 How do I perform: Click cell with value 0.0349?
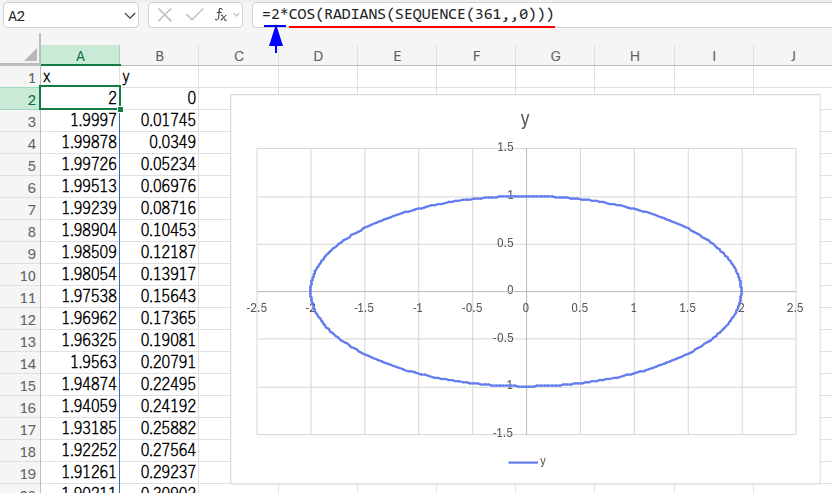click(159, 143)
